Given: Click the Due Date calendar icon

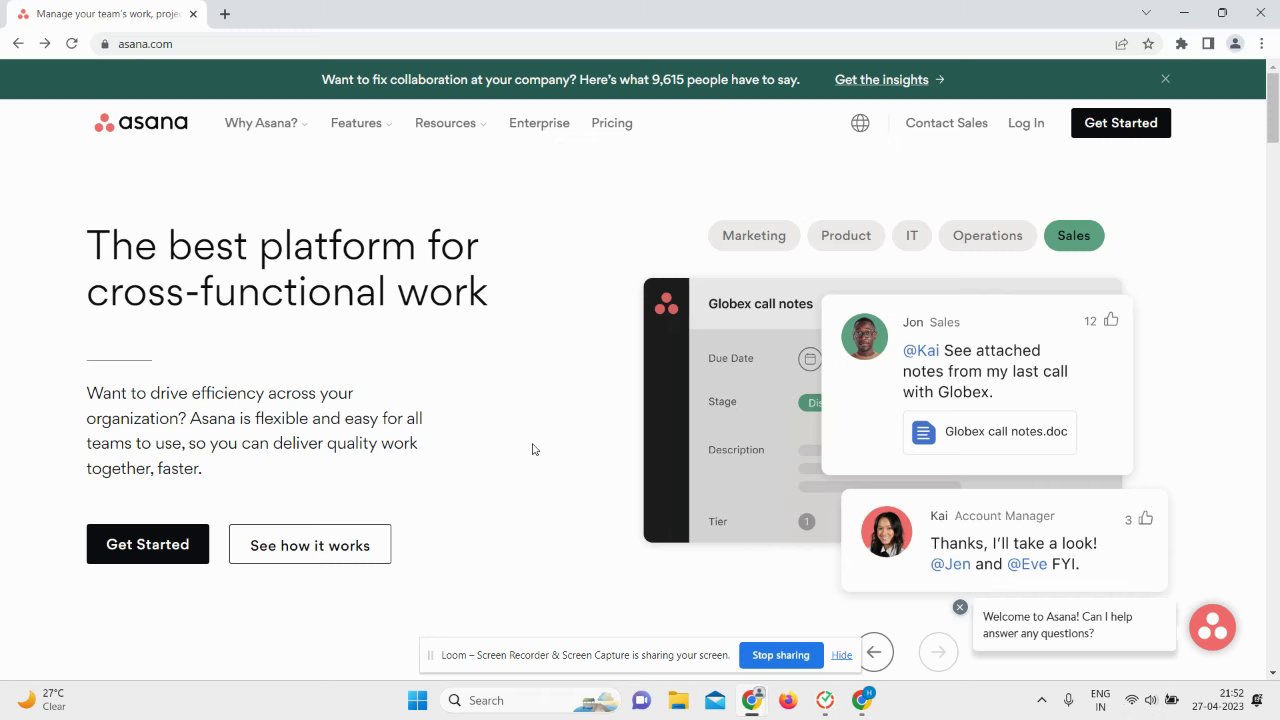Looking at the screenshot, I should (x=810, y=359).
